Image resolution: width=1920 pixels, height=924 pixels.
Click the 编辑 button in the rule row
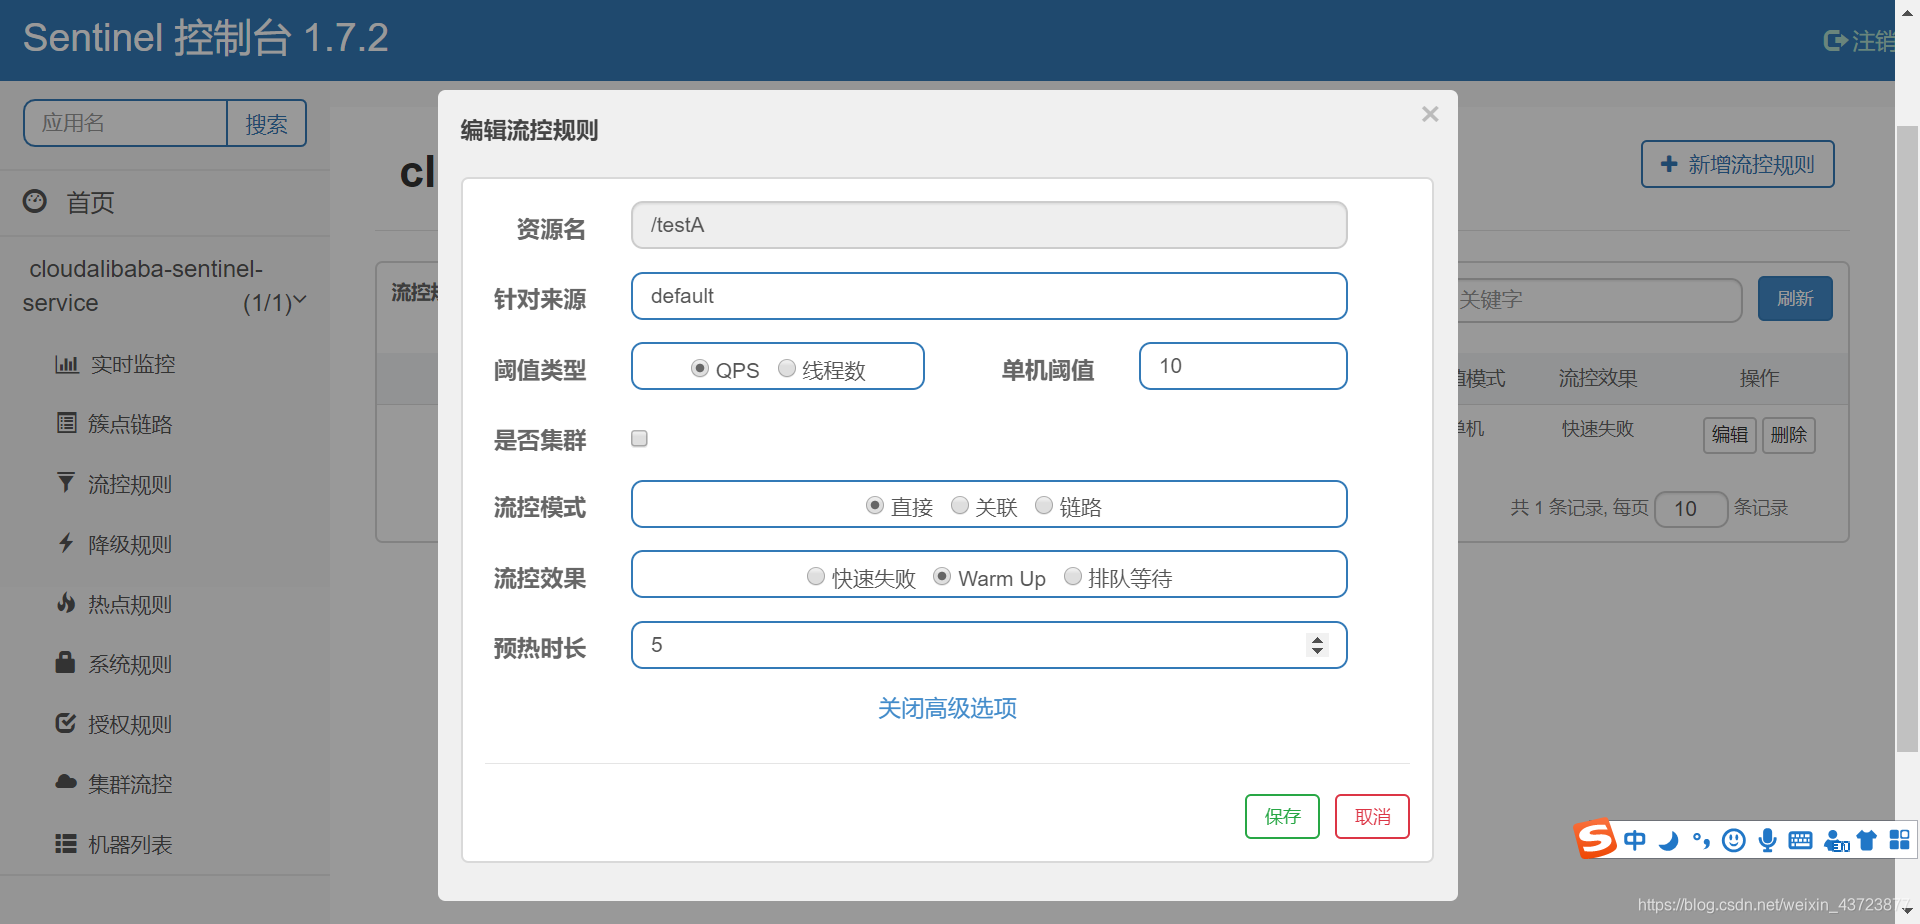click(x=1730, y=435)
